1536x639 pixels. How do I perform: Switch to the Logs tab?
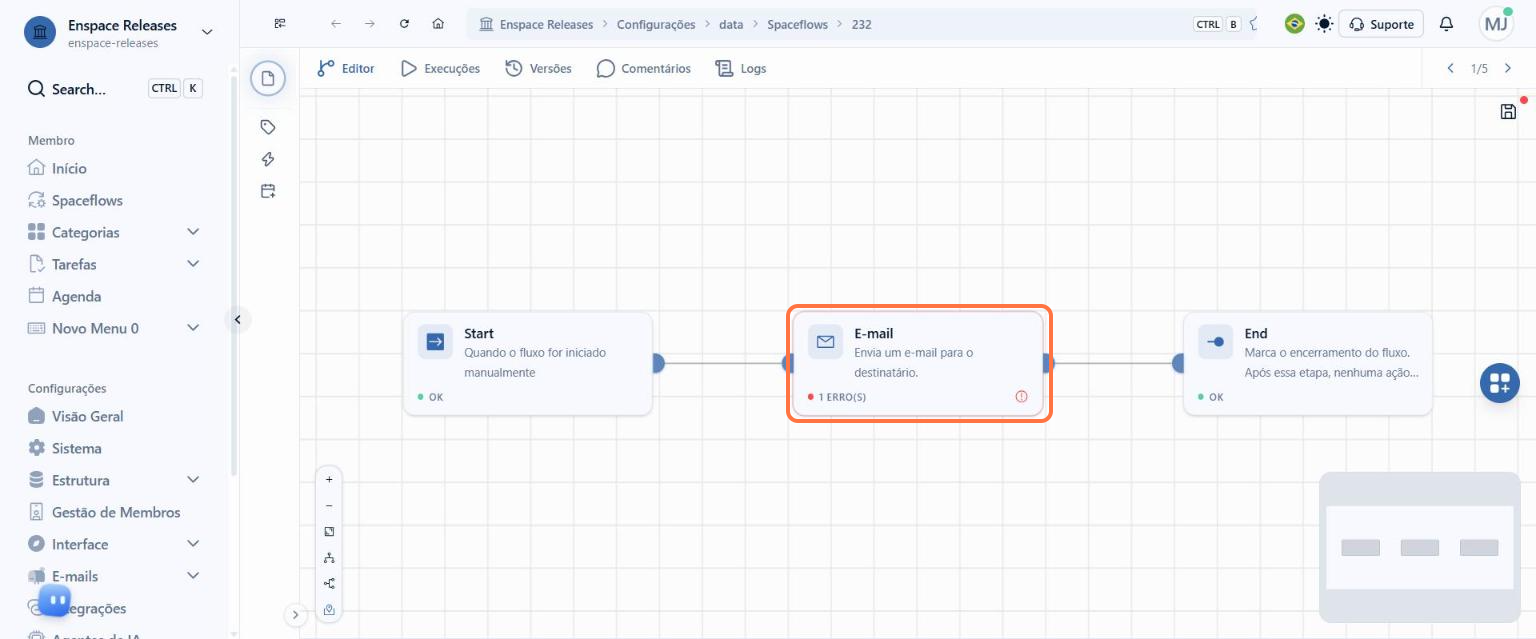741,68
